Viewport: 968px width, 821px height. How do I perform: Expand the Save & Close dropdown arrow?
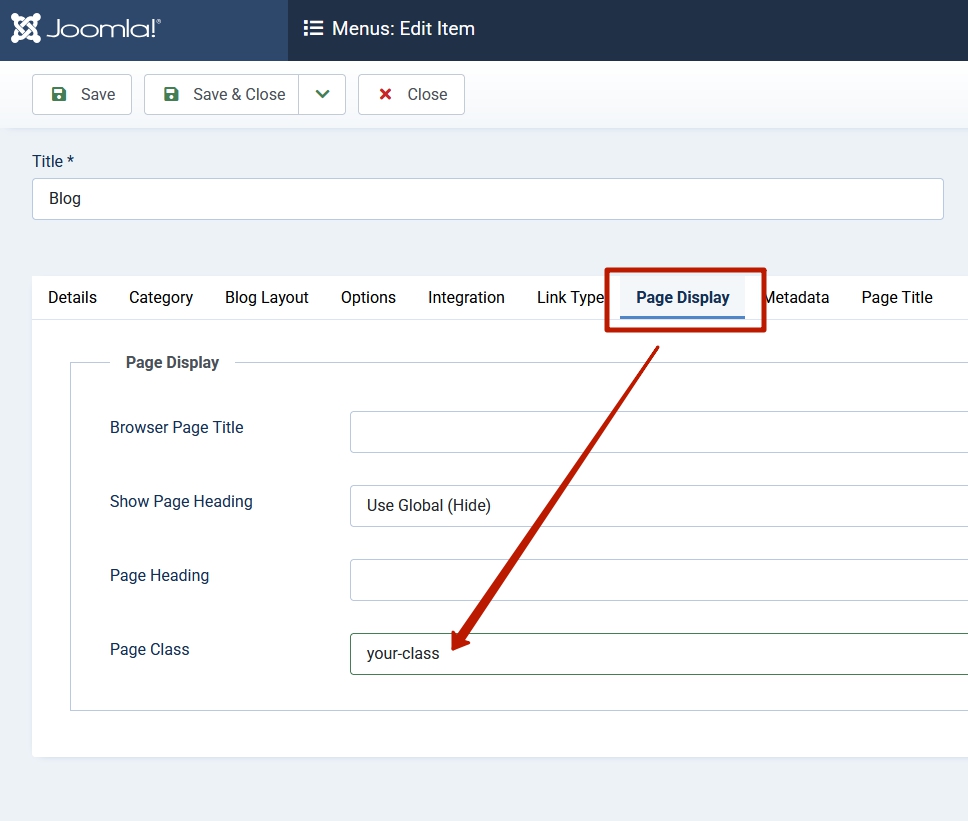(x=322, y=94)
